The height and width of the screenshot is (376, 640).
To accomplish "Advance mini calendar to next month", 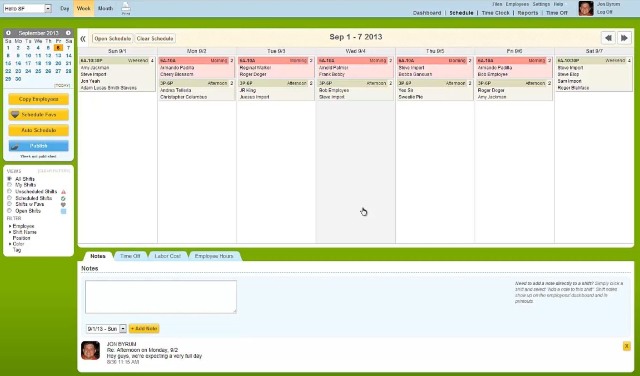I will (68, 33).
